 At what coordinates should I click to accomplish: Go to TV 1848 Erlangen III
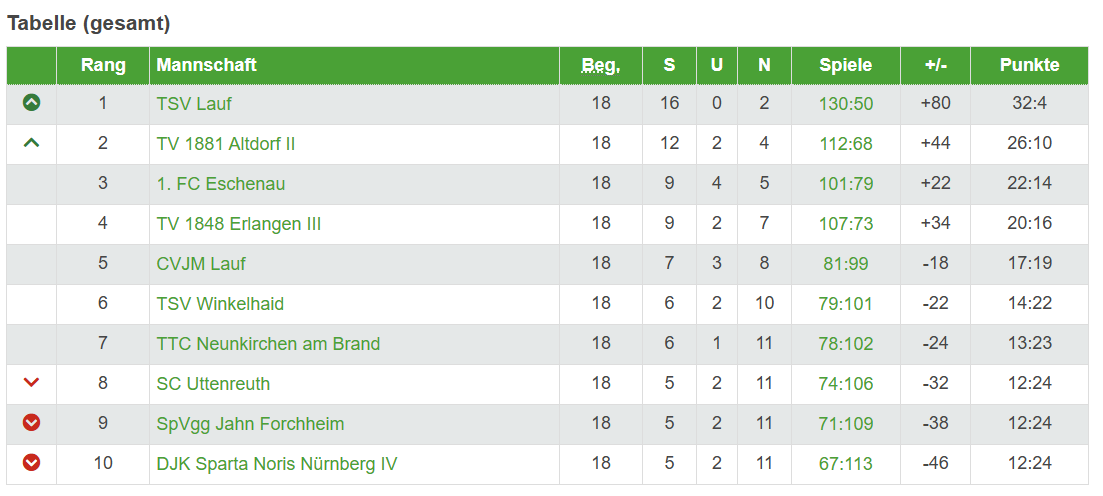pos(238,224)
